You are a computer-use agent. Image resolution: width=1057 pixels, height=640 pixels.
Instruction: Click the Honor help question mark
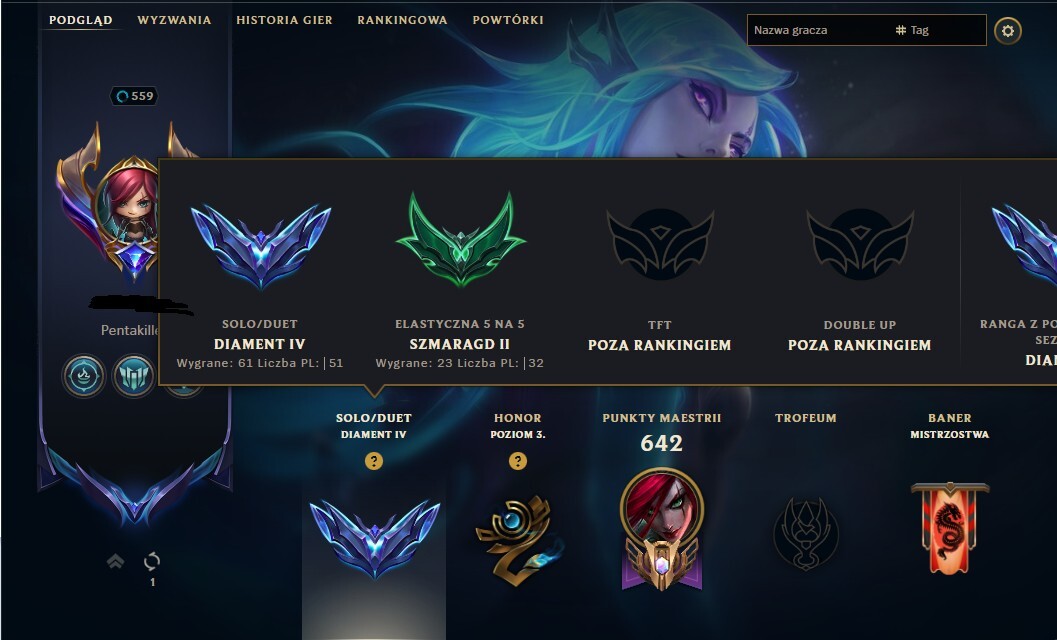coord(518,461)
